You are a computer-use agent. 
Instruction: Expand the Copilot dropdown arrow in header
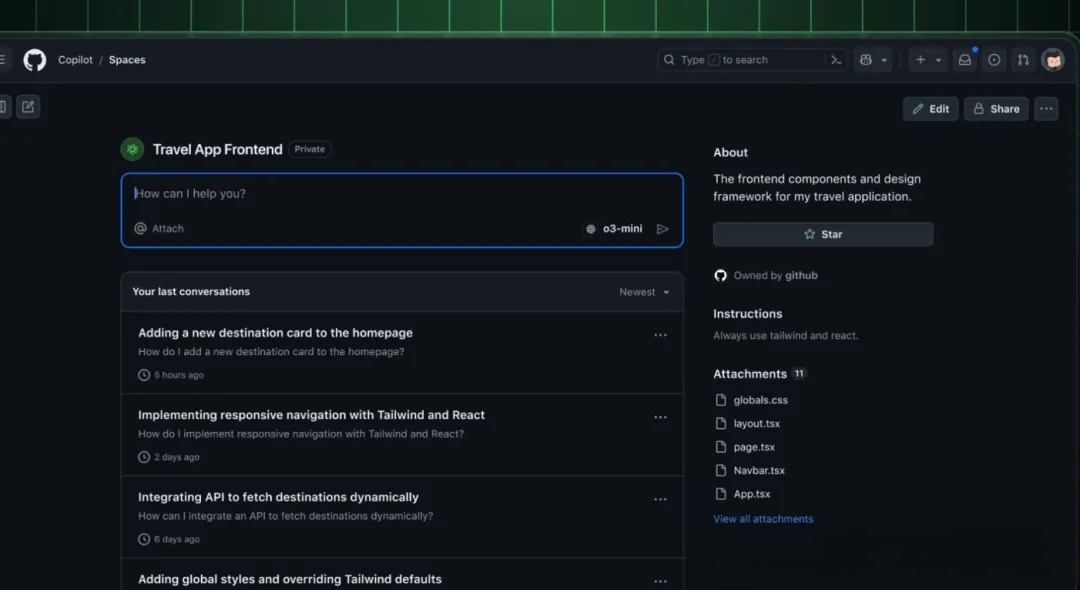tap(884, 60)
